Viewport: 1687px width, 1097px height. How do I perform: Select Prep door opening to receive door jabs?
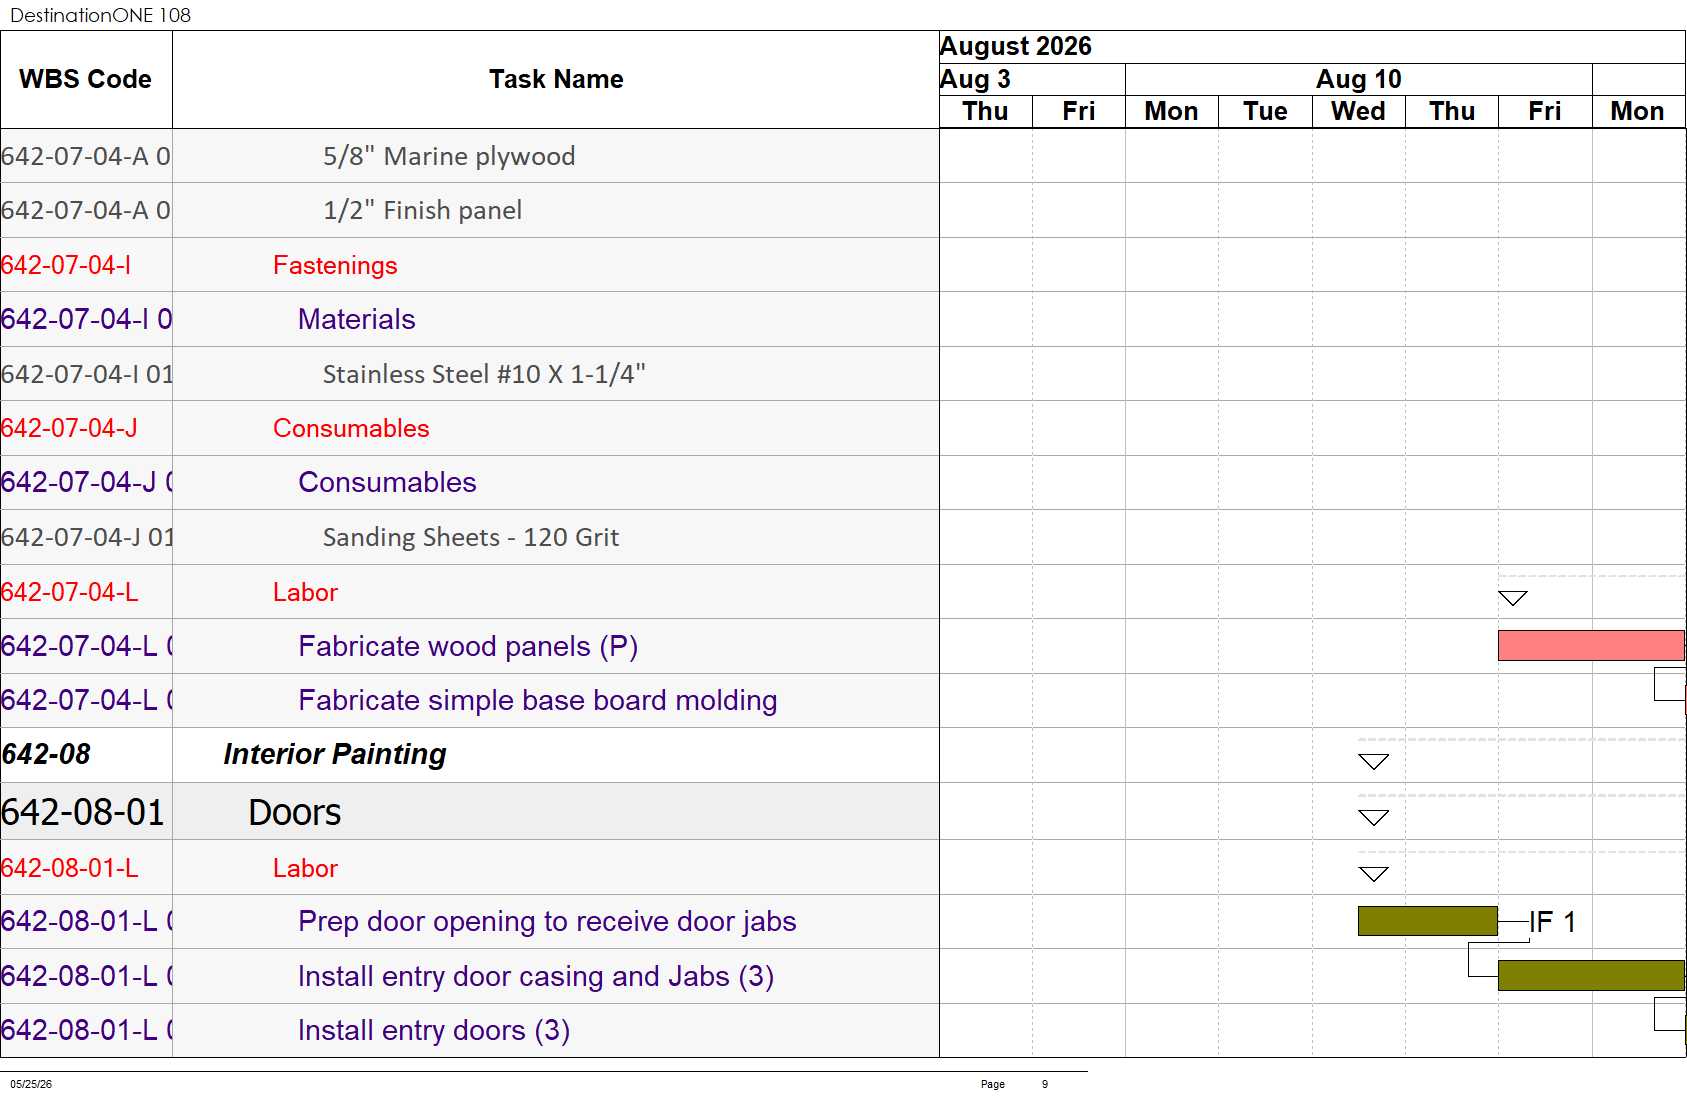point(470,921)
